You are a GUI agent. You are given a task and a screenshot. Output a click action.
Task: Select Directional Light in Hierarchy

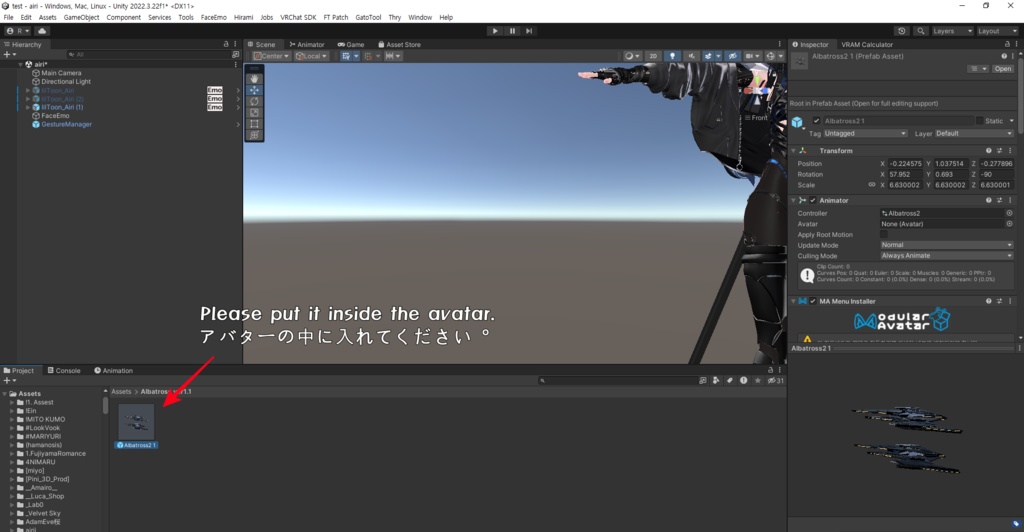coord(65,82)
